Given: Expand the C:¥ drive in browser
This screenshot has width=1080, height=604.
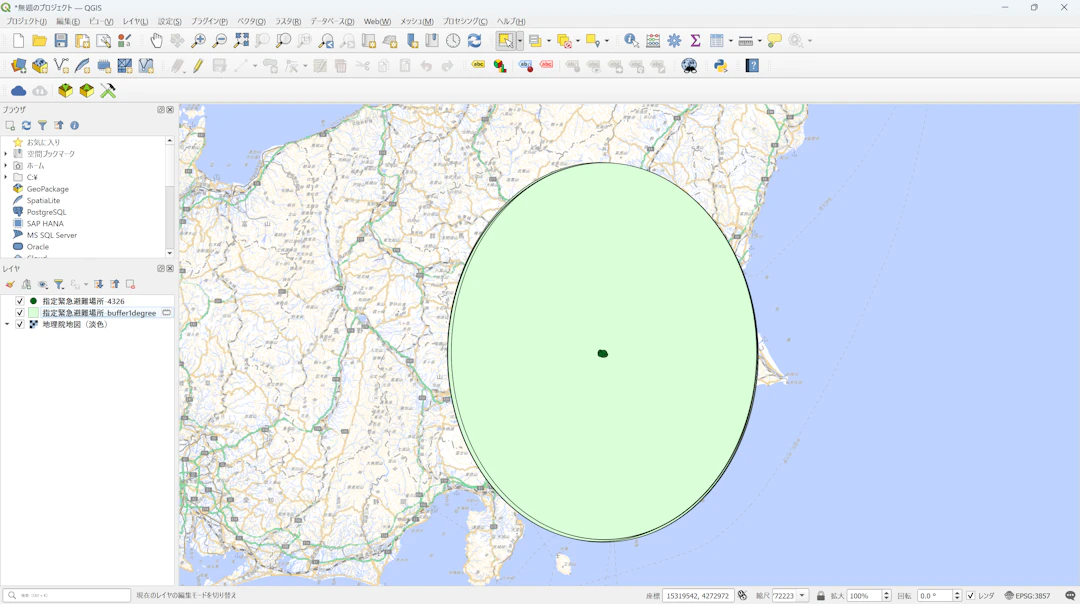Looking at the screenshot, I should click(x=6, y=177).
